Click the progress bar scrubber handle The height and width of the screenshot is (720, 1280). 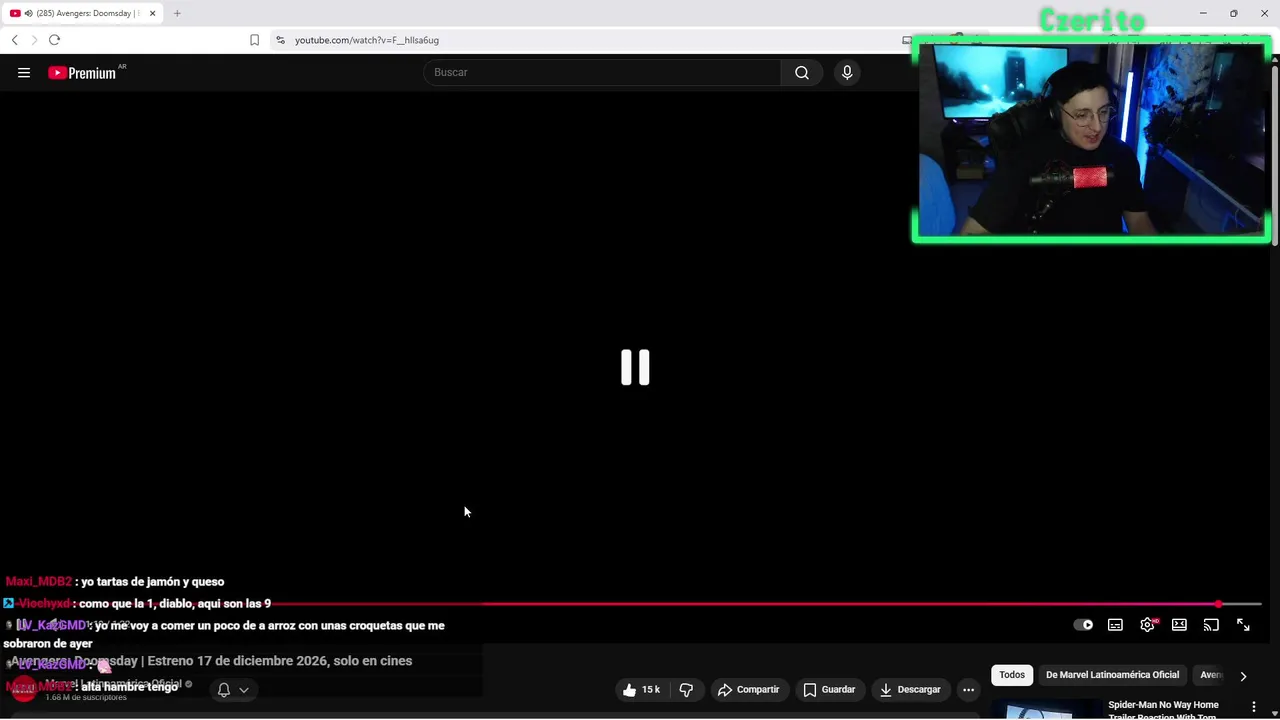[1219, 604]
